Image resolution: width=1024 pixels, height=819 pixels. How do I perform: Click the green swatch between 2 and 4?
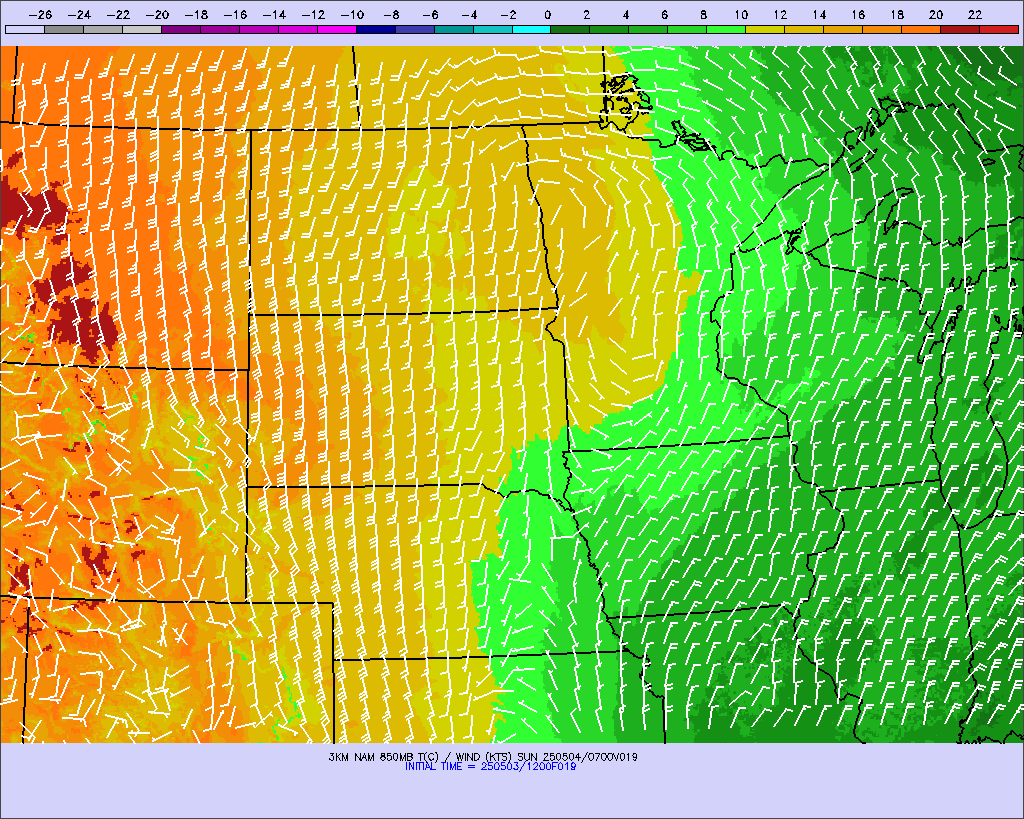[609, 29]
